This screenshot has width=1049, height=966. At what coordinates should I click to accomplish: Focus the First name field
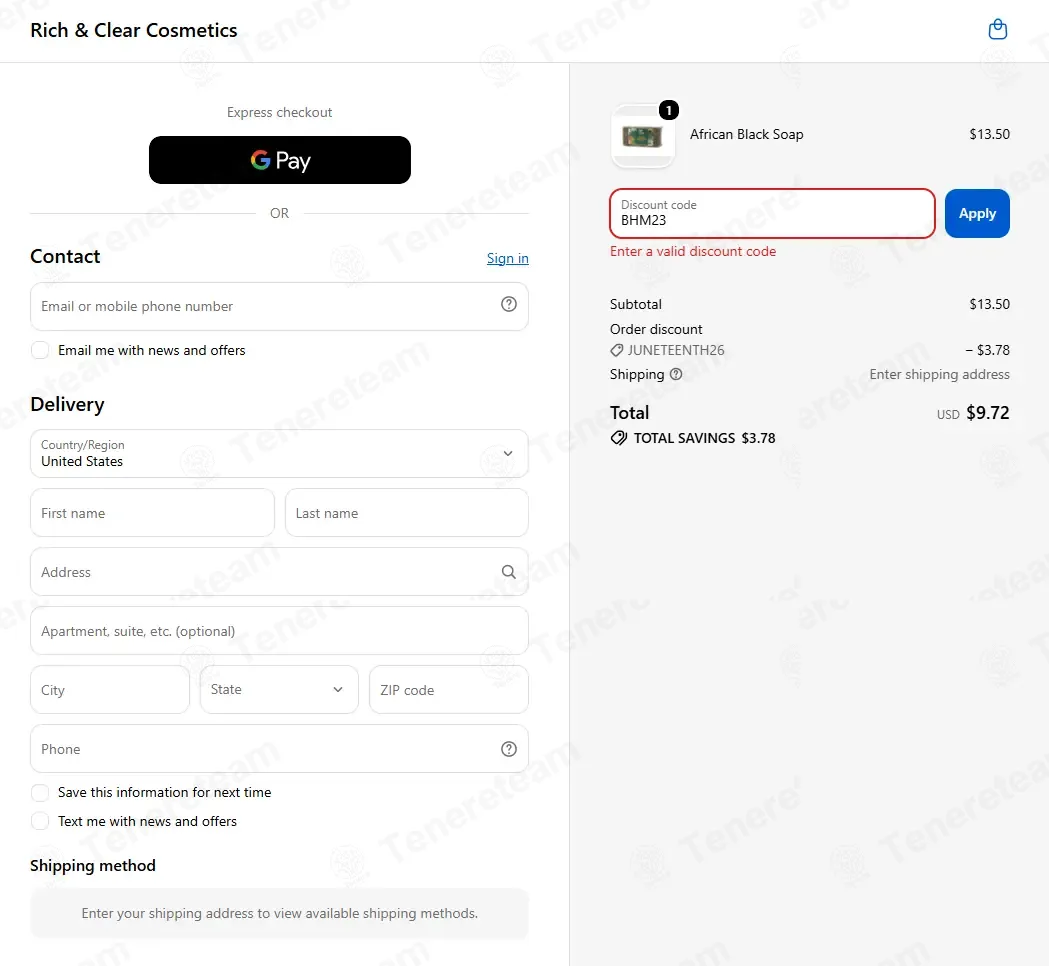152,513
